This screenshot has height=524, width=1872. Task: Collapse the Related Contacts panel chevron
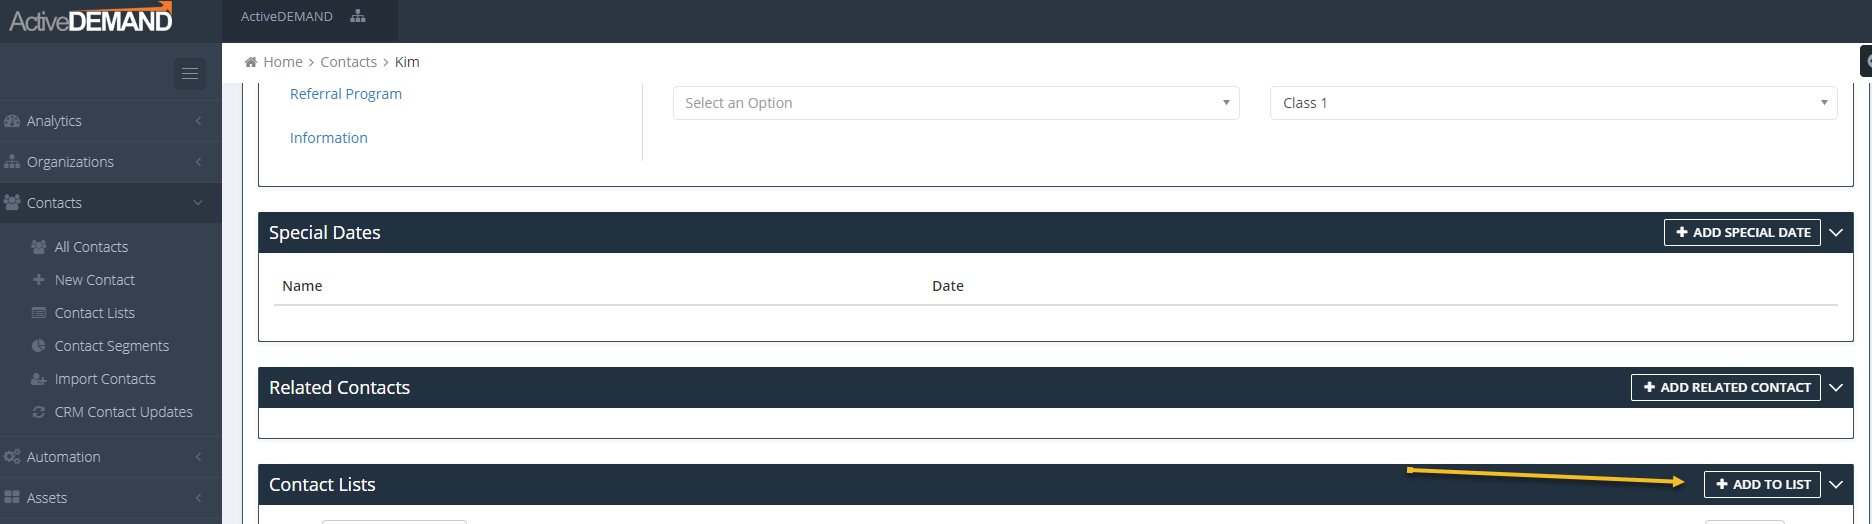coord(1836,387)
